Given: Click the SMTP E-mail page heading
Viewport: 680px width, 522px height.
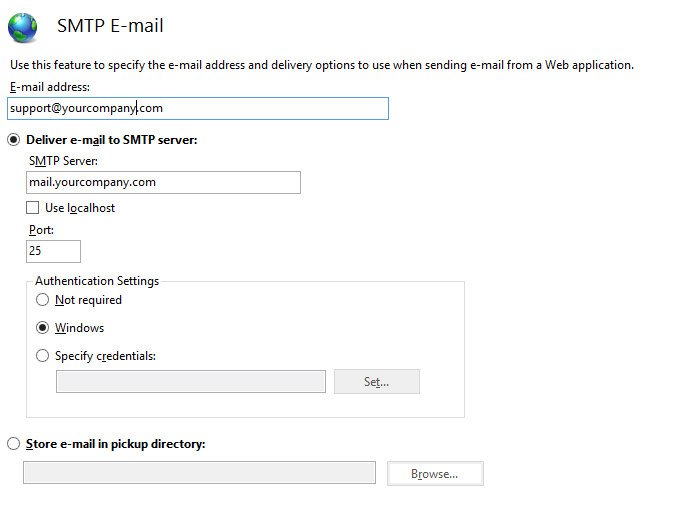Looking at the screenshot, I should click(x=110, y=26).
